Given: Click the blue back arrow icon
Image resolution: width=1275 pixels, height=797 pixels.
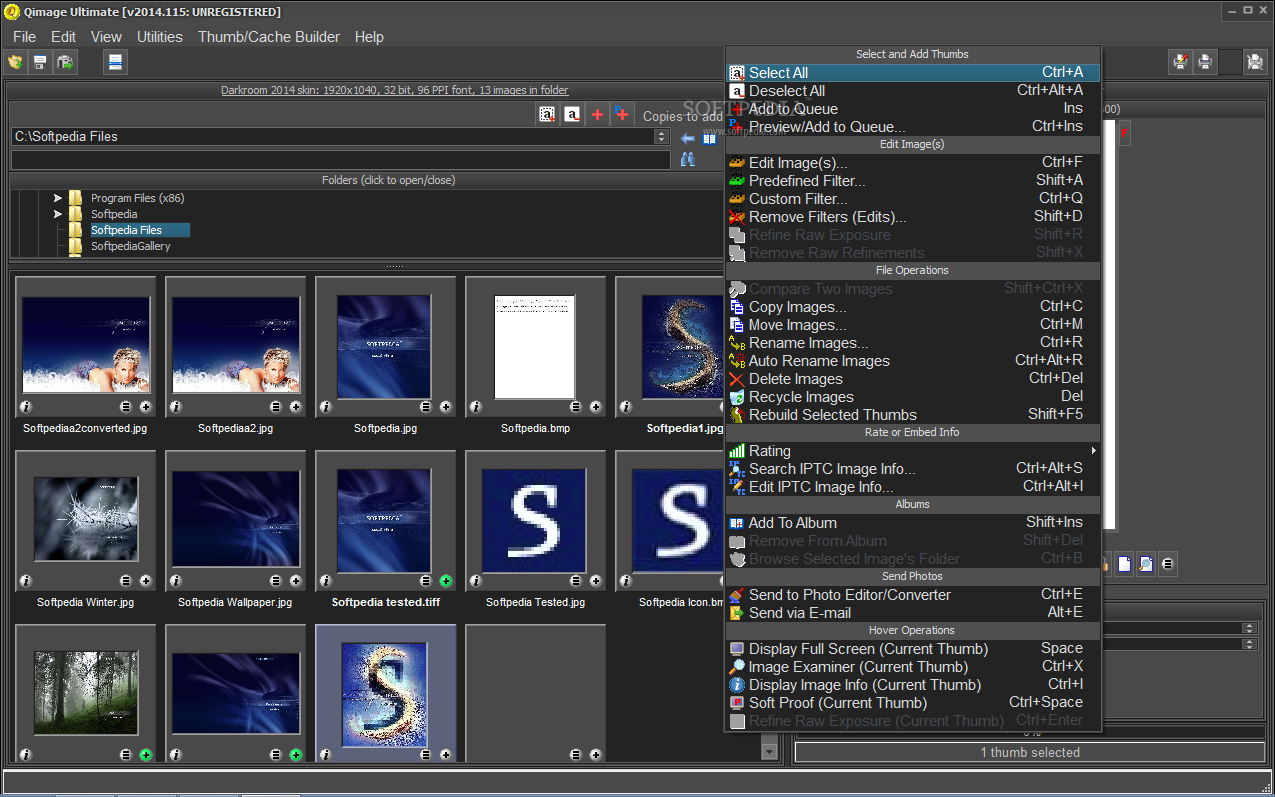Looking at the screenshot, I should click(688, 138).
